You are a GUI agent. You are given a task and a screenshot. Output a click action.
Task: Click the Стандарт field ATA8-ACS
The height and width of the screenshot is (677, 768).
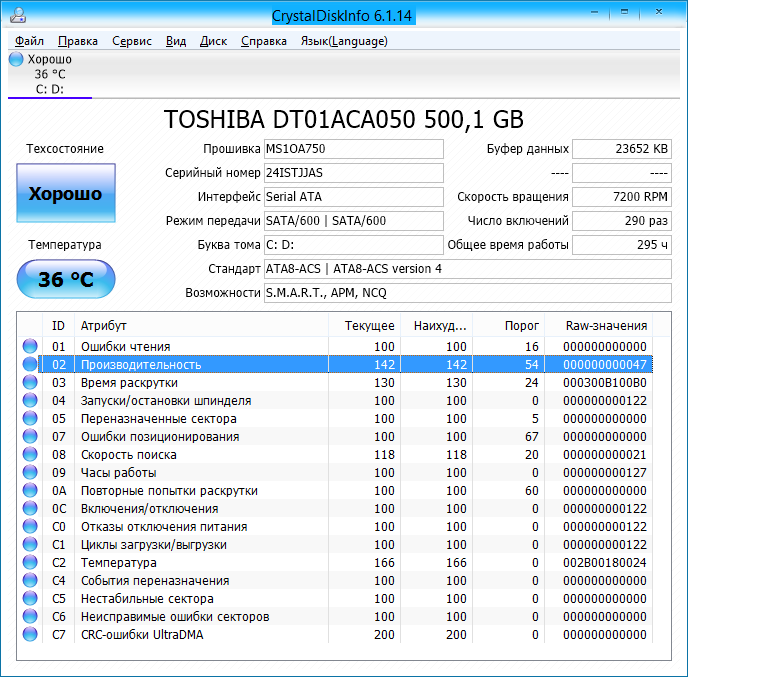[x=468, y=269]
